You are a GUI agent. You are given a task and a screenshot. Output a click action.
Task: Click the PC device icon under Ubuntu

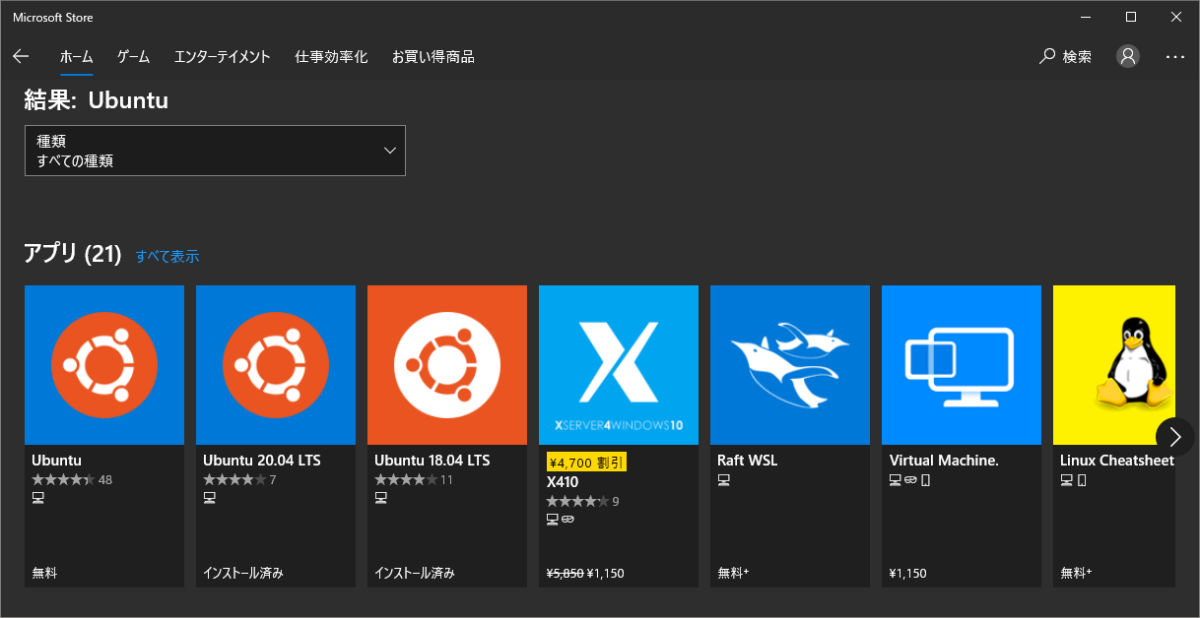[38, 498]
